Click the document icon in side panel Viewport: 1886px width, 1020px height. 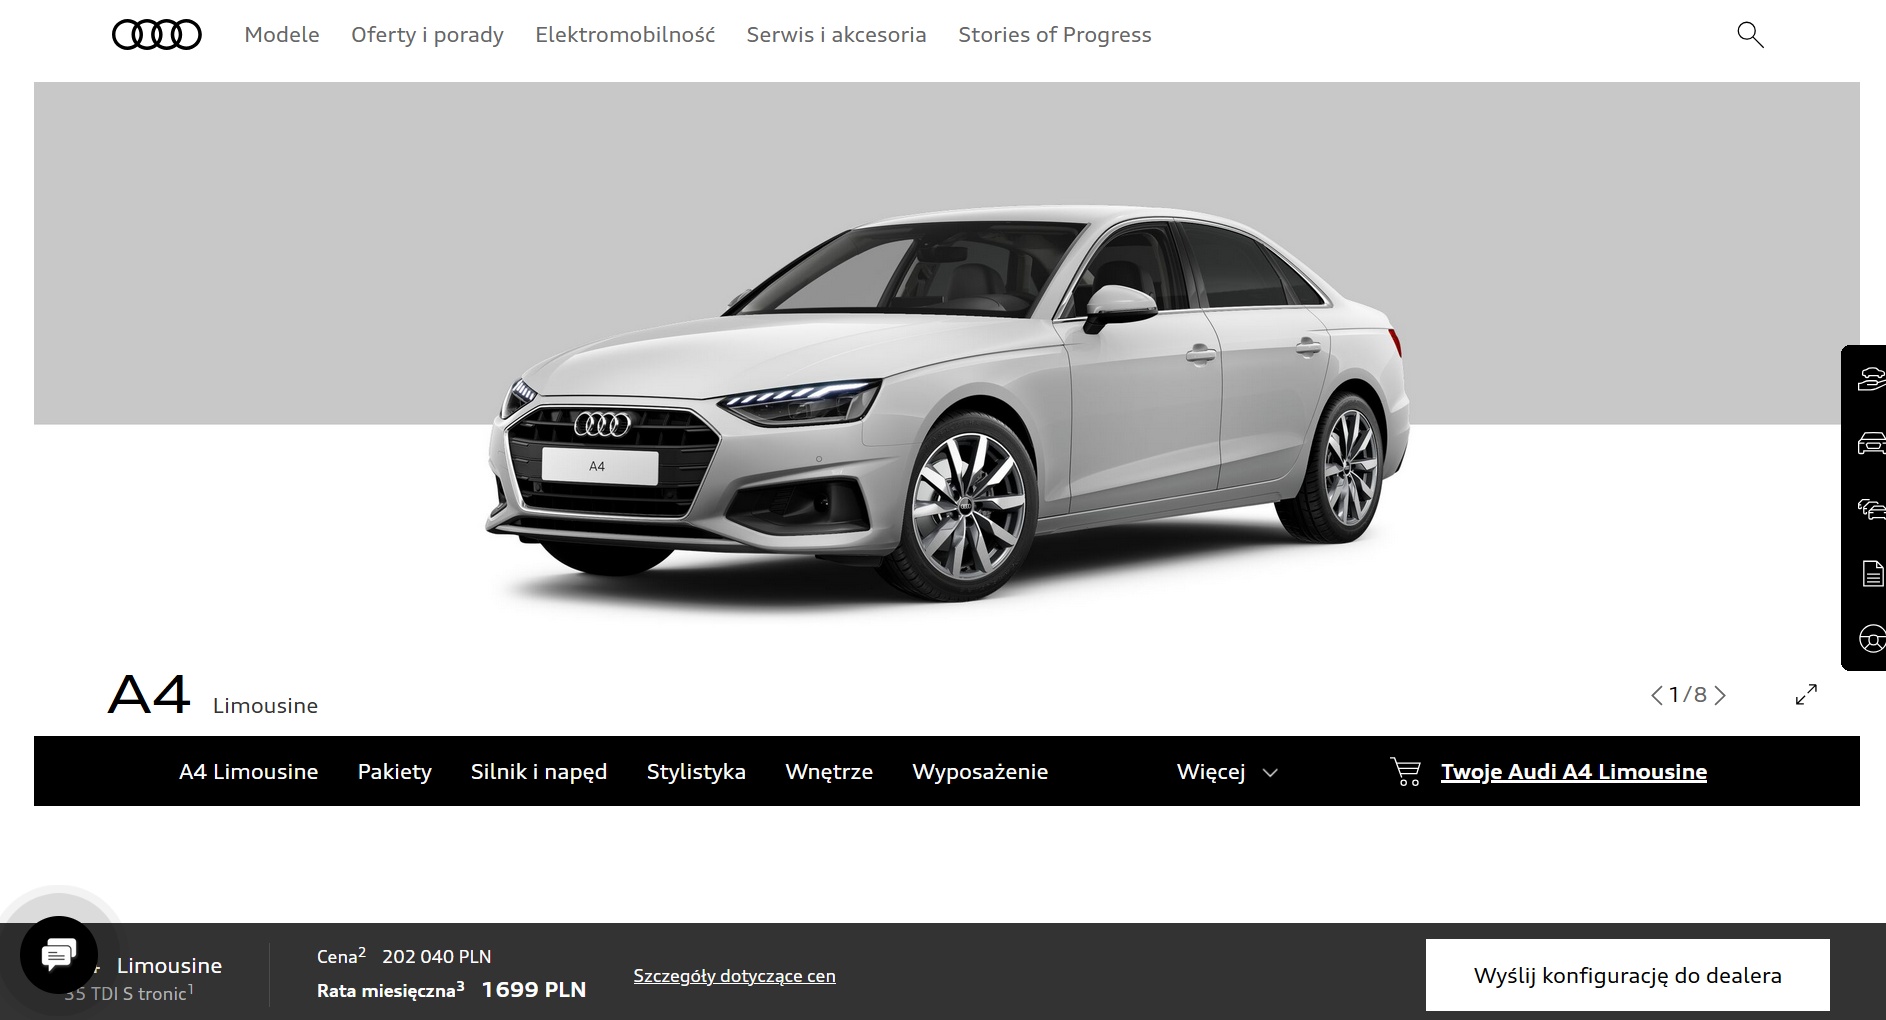(1872, 573)
